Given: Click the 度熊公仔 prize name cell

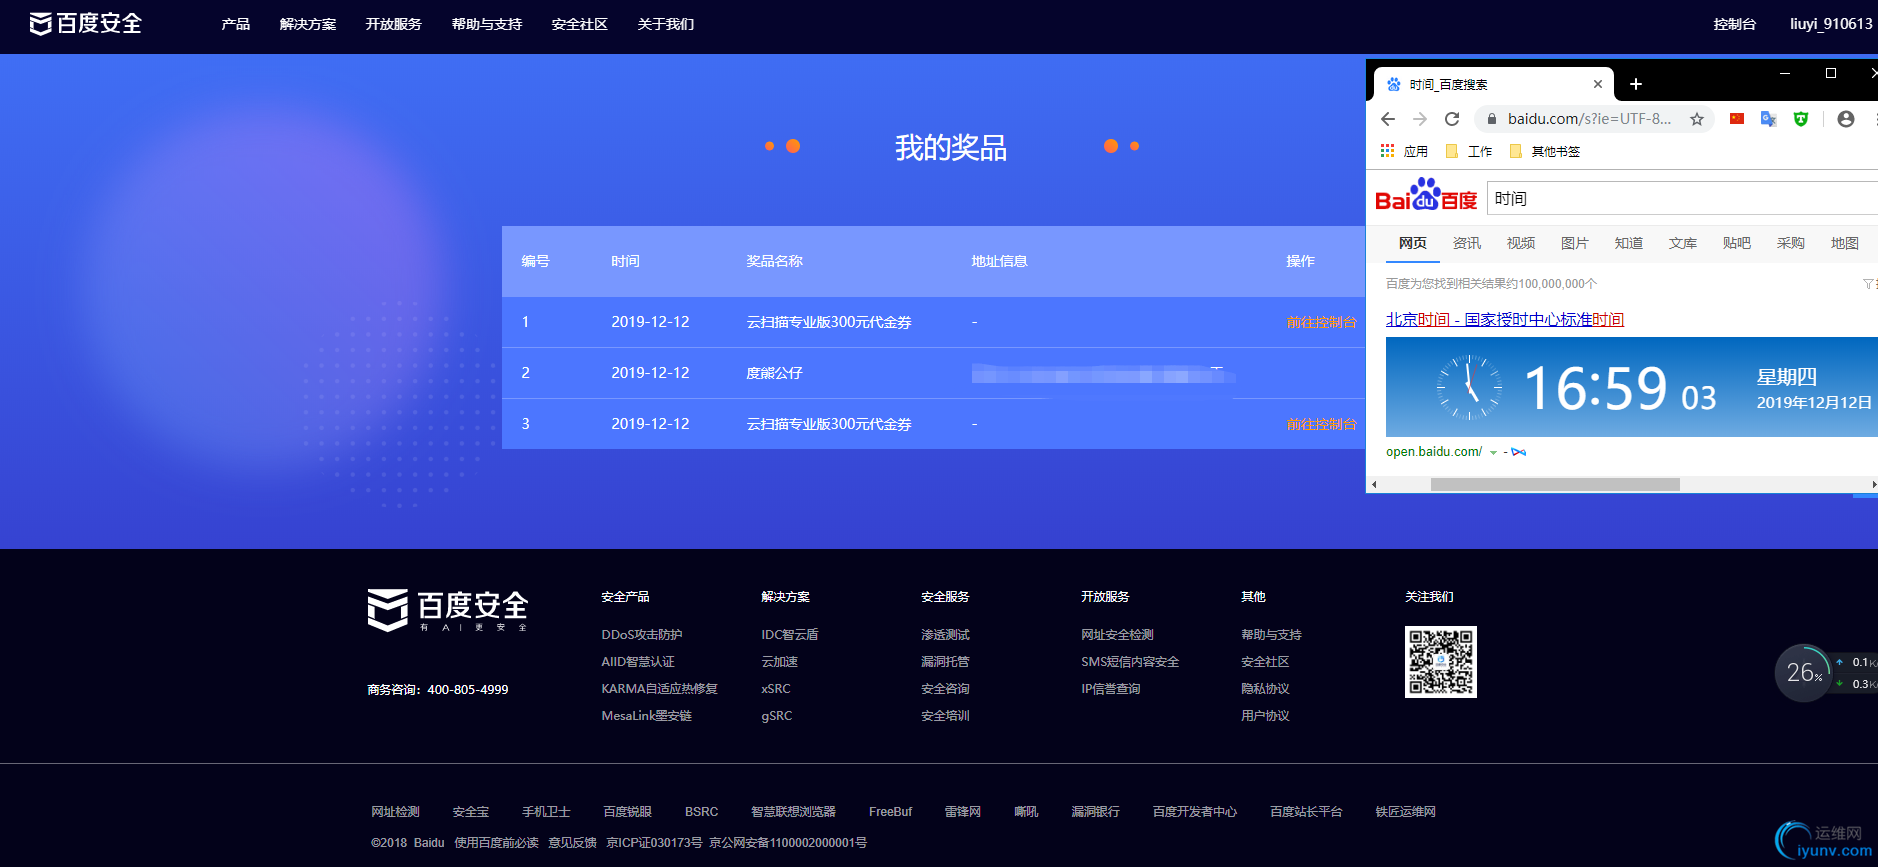Looking at the screenshot, I should (775, 373).
